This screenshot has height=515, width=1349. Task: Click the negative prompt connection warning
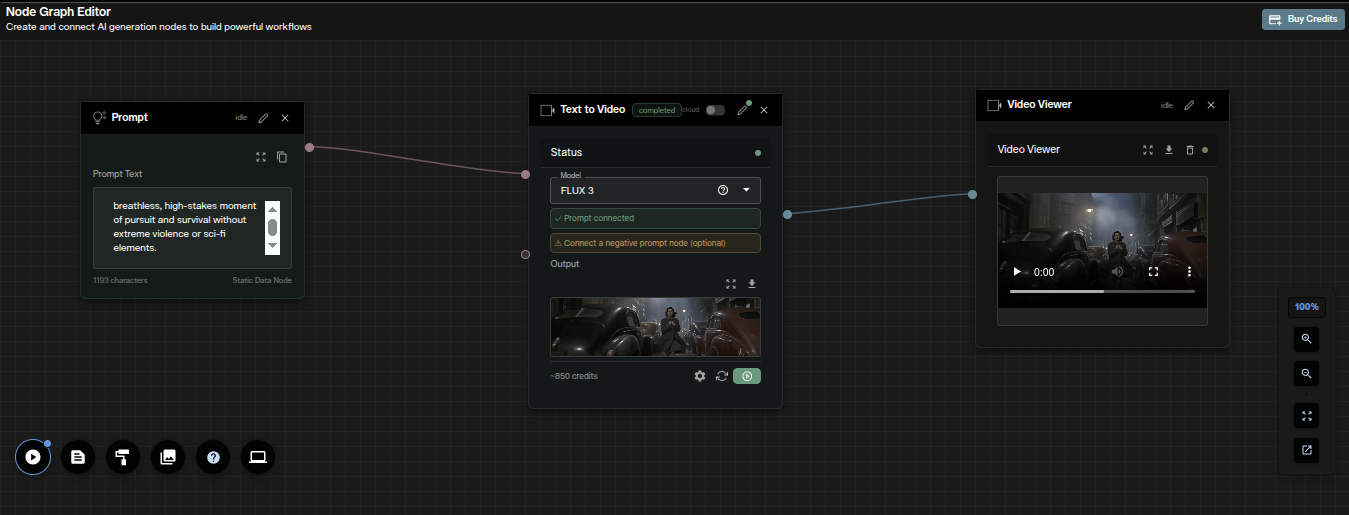tap(655, 243)
